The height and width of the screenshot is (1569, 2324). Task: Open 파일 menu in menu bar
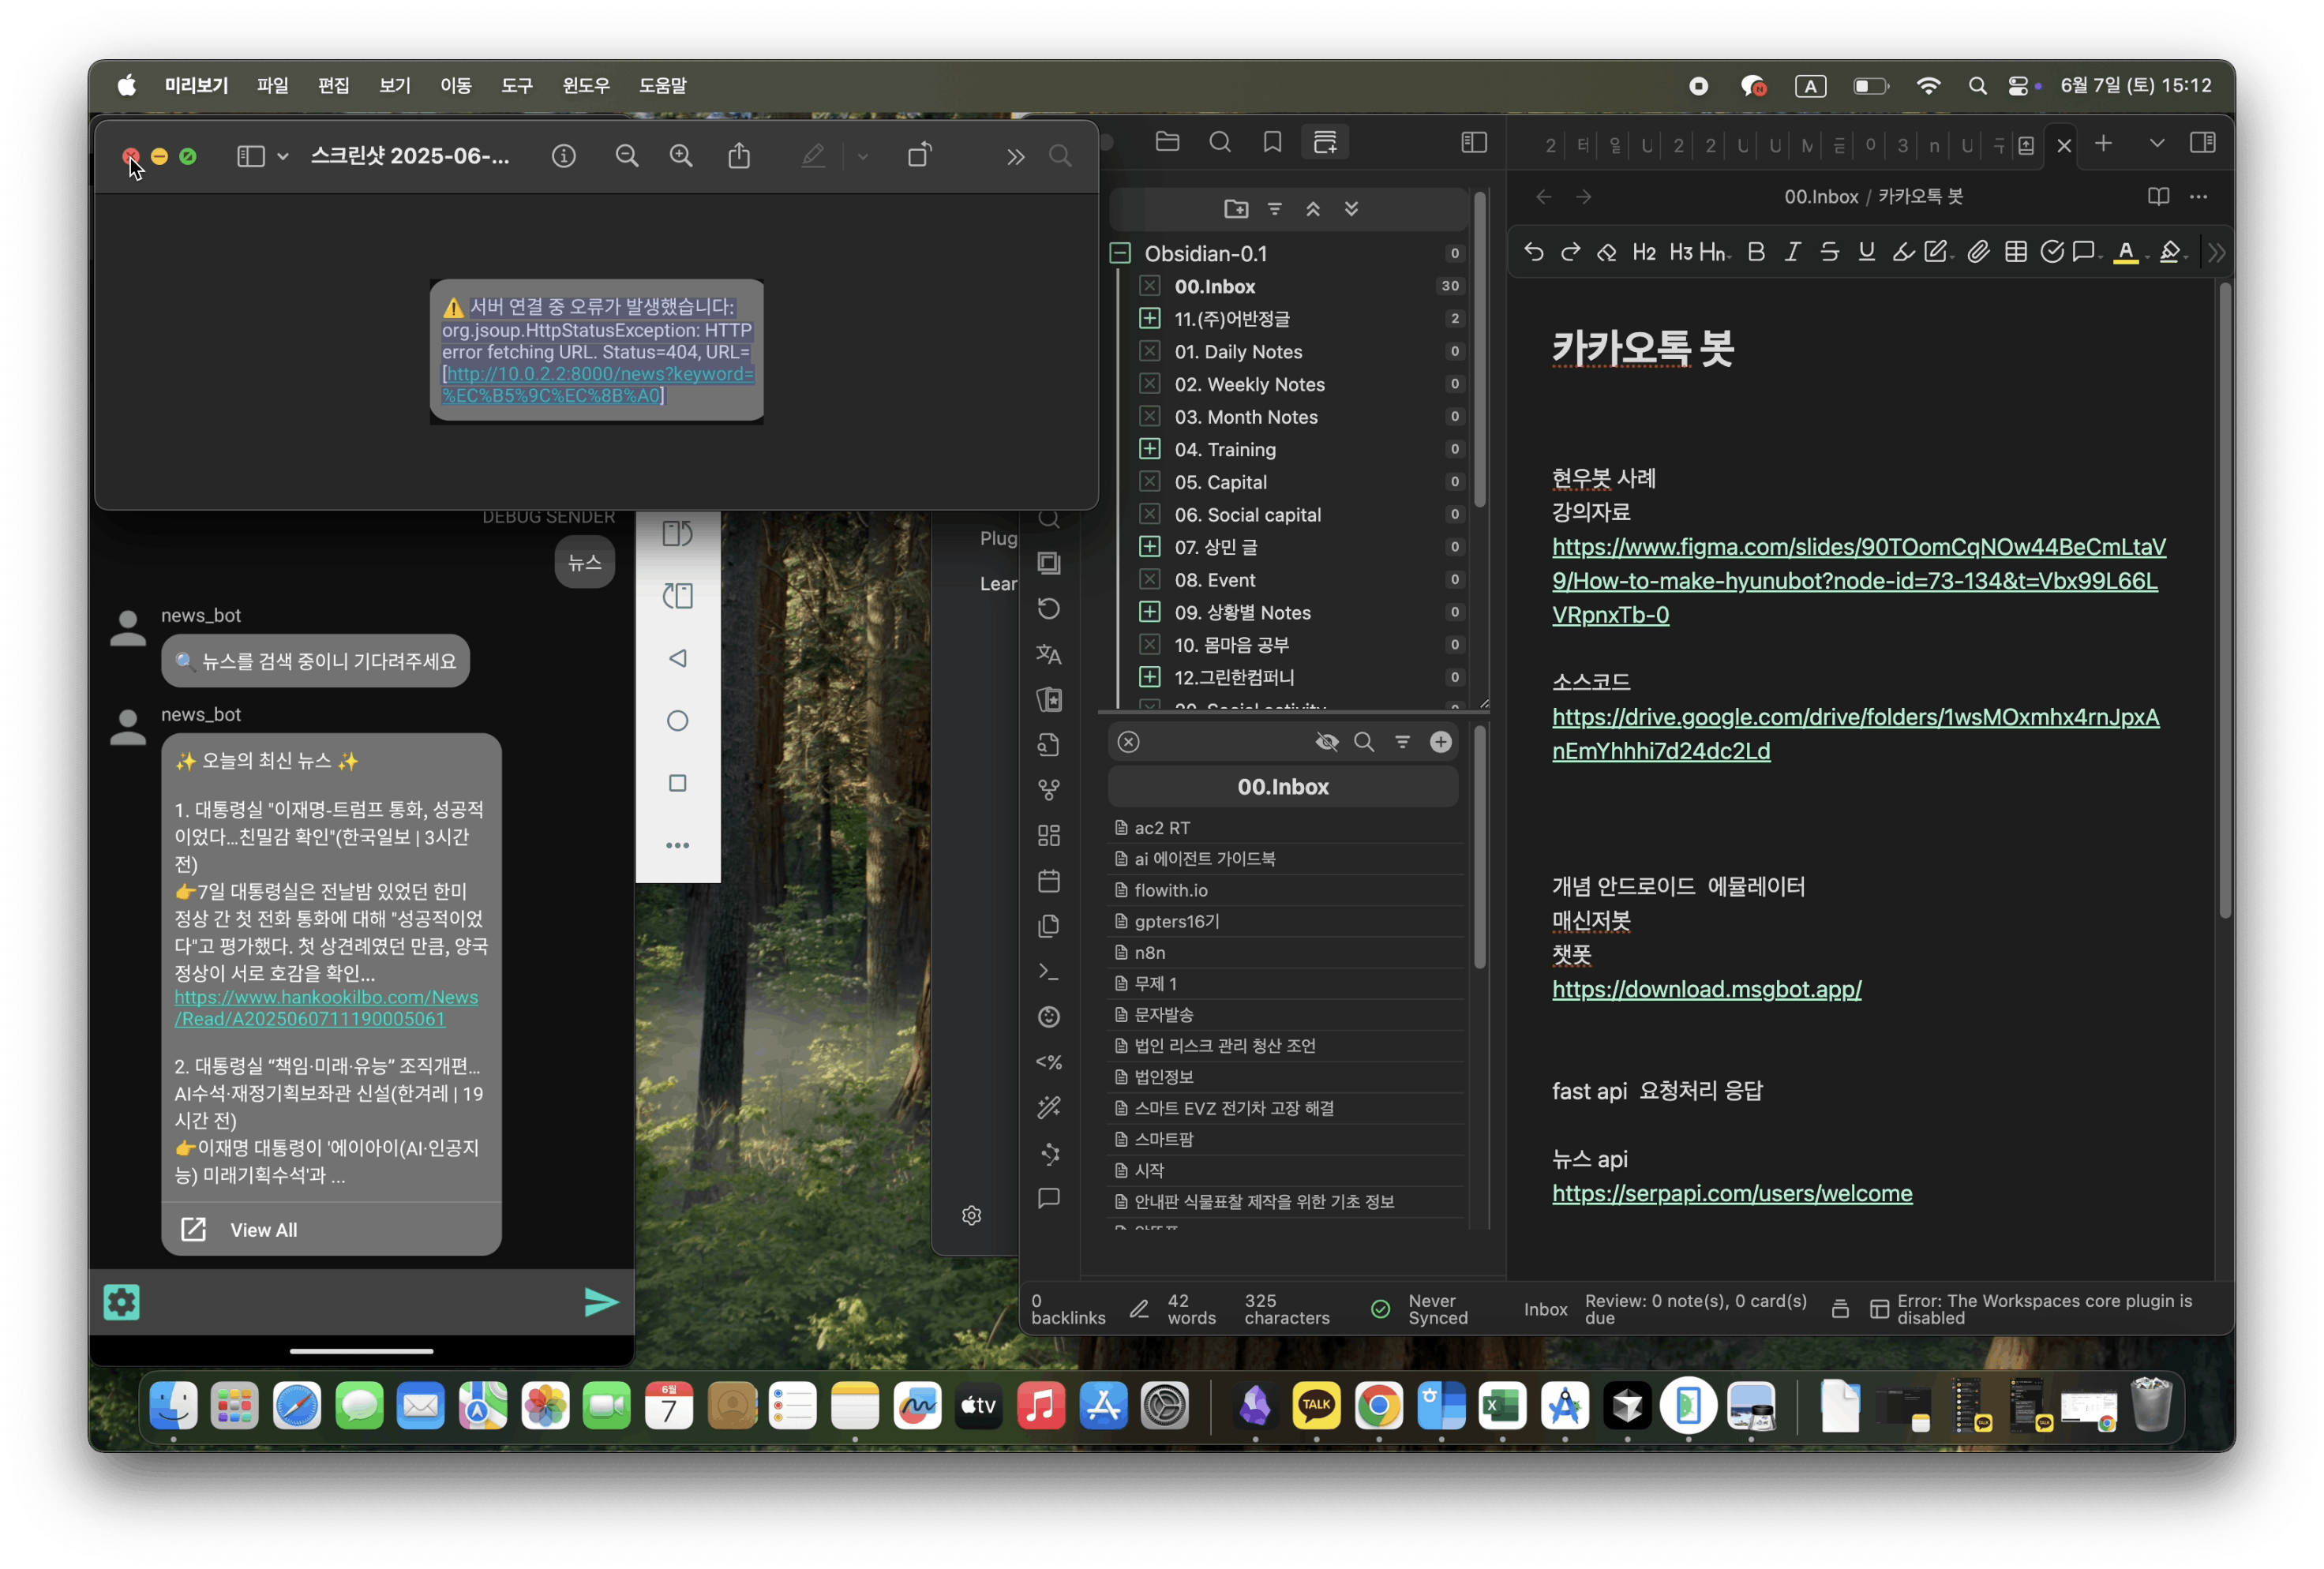272,86
